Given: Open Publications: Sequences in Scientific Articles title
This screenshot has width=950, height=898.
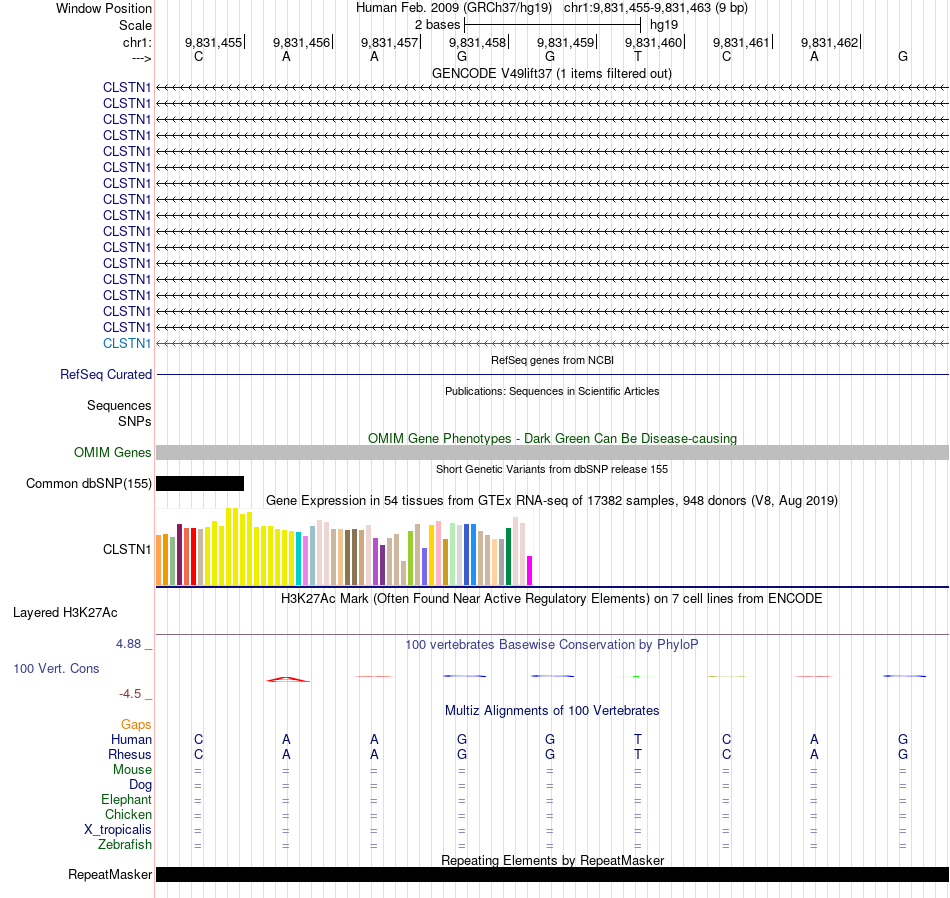Looking at the screenshot, I should [552, 391].
